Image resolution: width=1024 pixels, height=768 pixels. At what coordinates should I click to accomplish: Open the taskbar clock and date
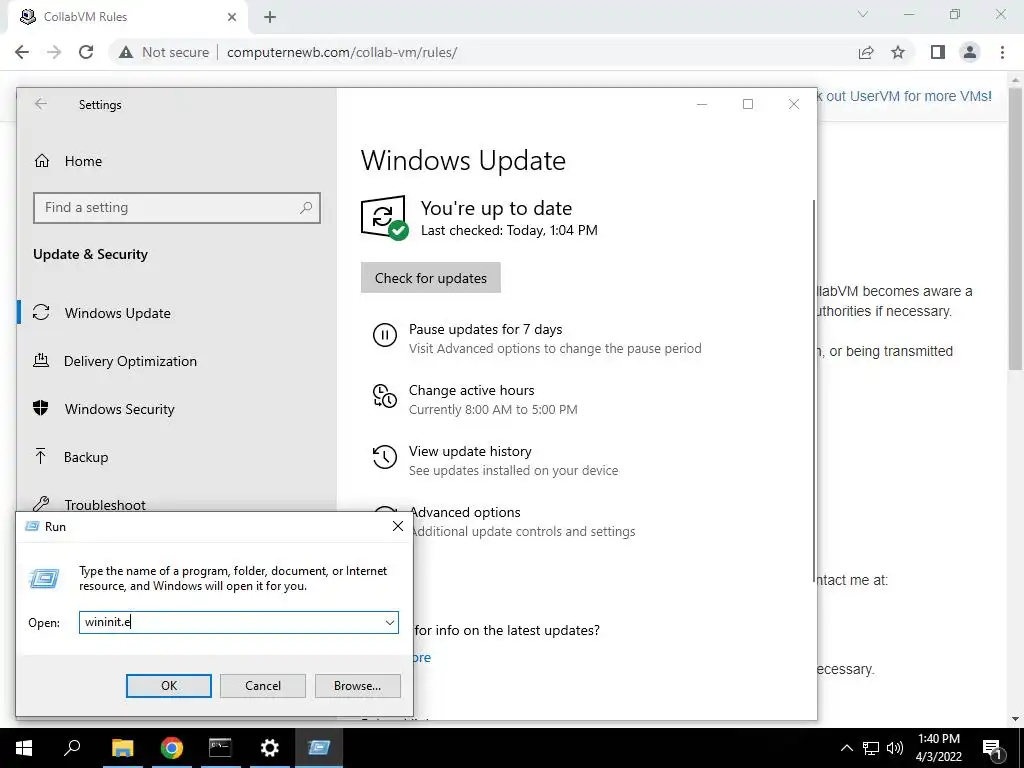click(x=938, y=748)
